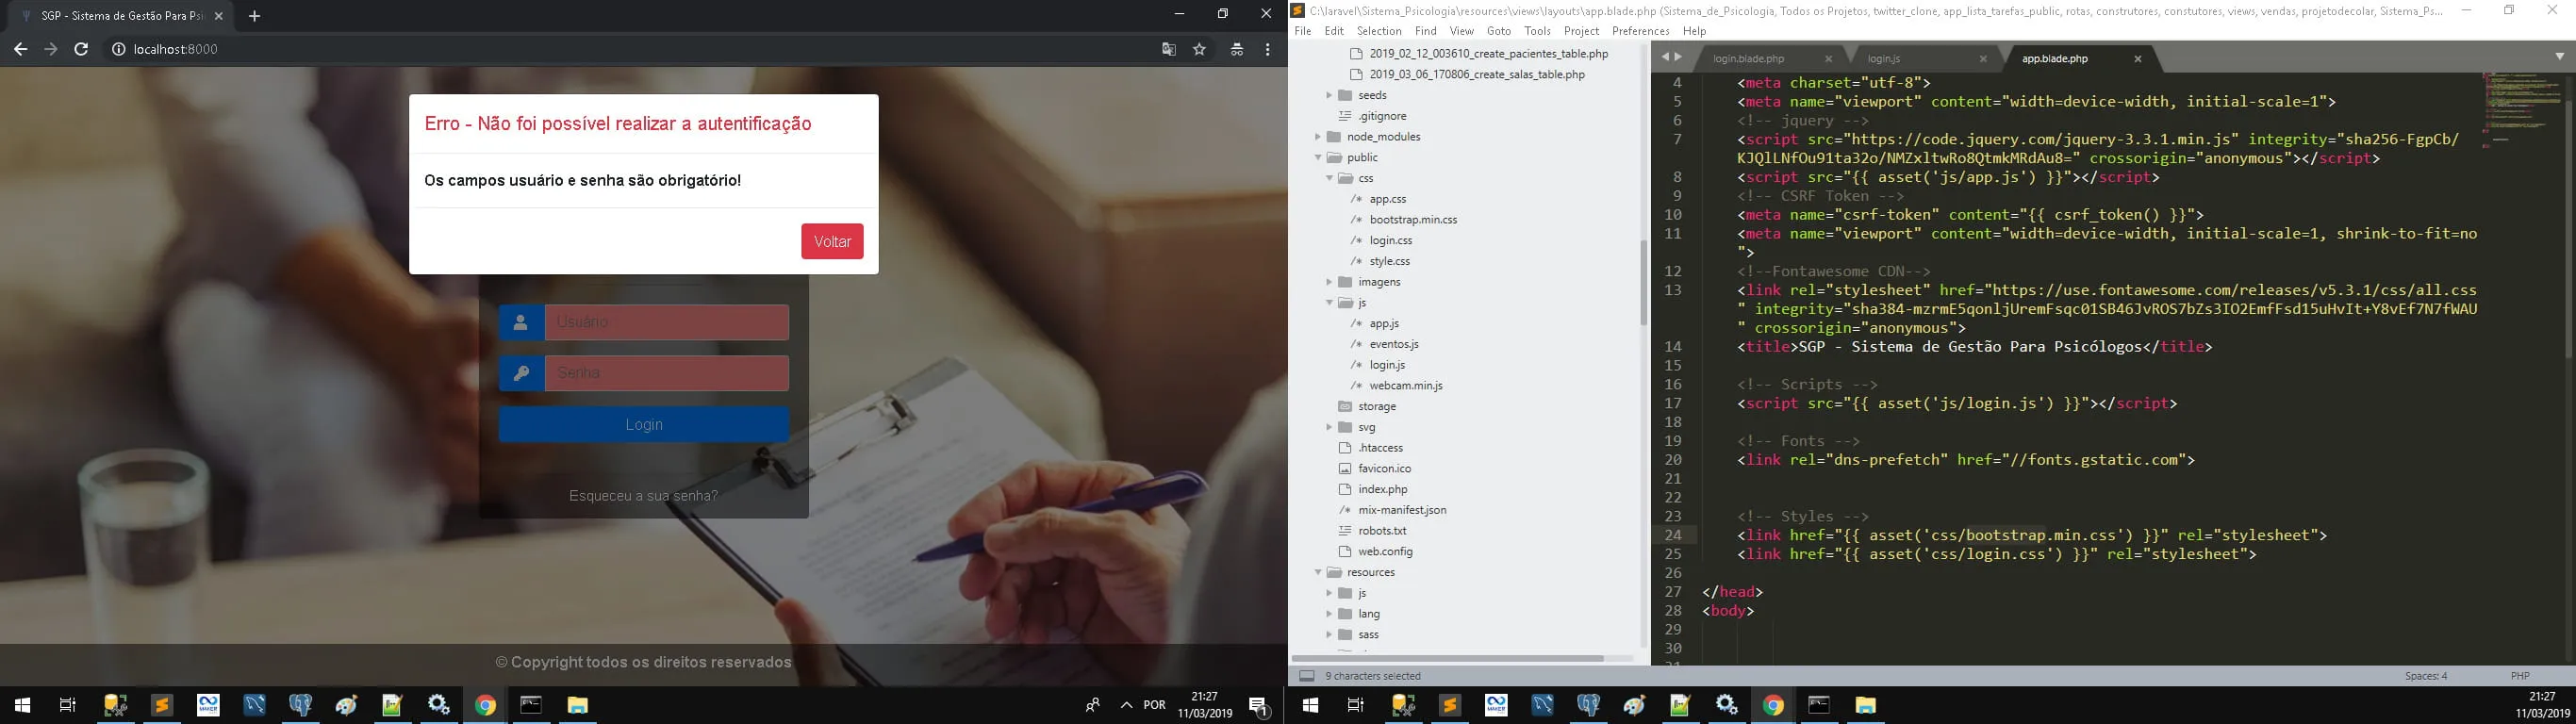Viewport: 2576px width, 724px height.
Task: Open the Project menu
Action: coord(1581,31)
